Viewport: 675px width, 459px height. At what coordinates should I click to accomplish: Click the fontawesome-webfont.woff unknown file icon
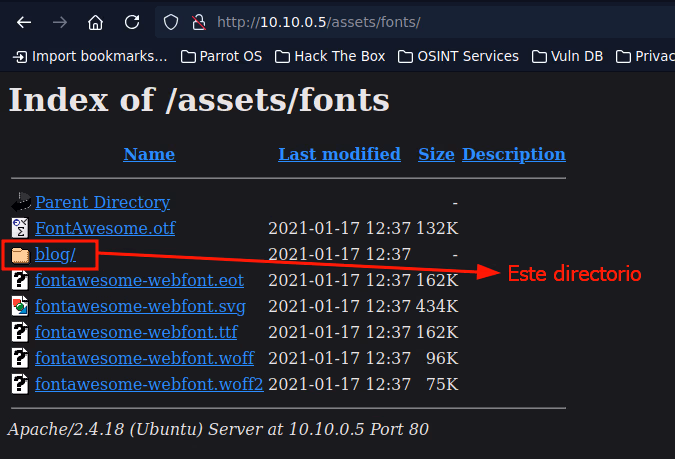[20, 358]
